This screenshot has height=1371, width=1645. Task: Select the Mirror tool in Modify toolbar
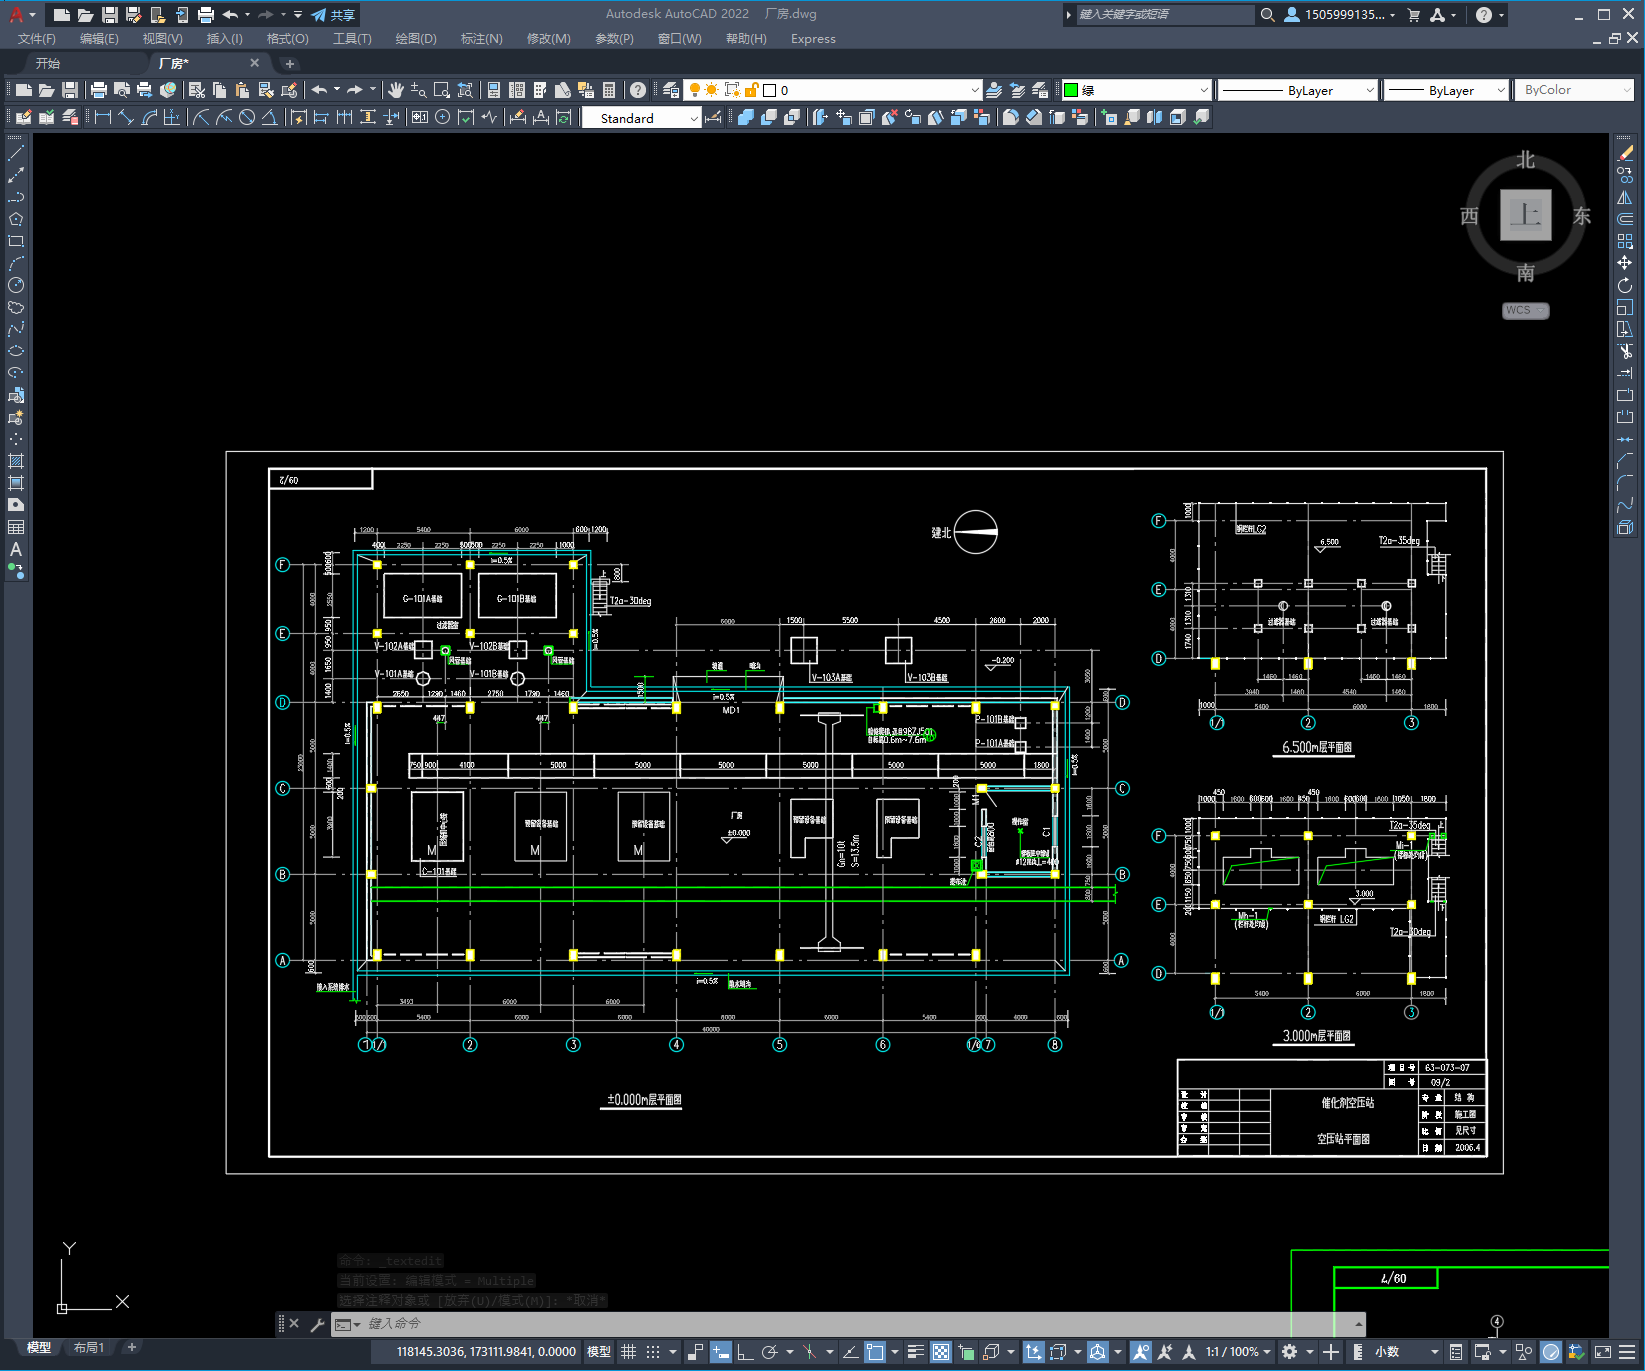pyautogui.click(x=1625, y=197)
